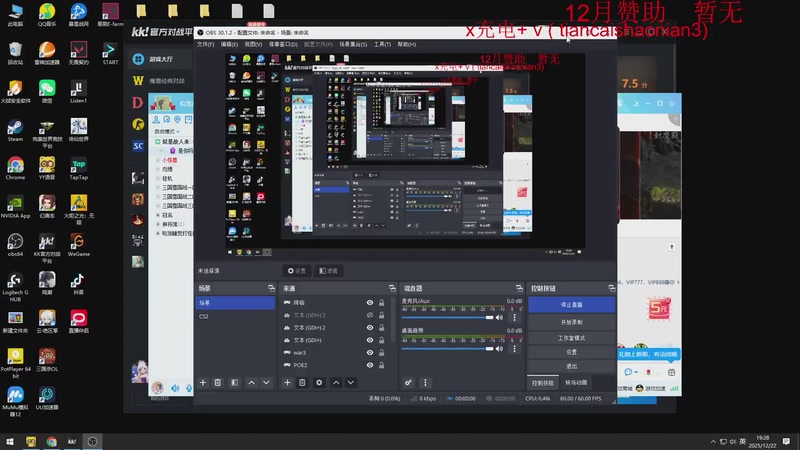The image size is (800, 450).
Task: Click the 退出 button in Controls
Action: click(571, 366)
